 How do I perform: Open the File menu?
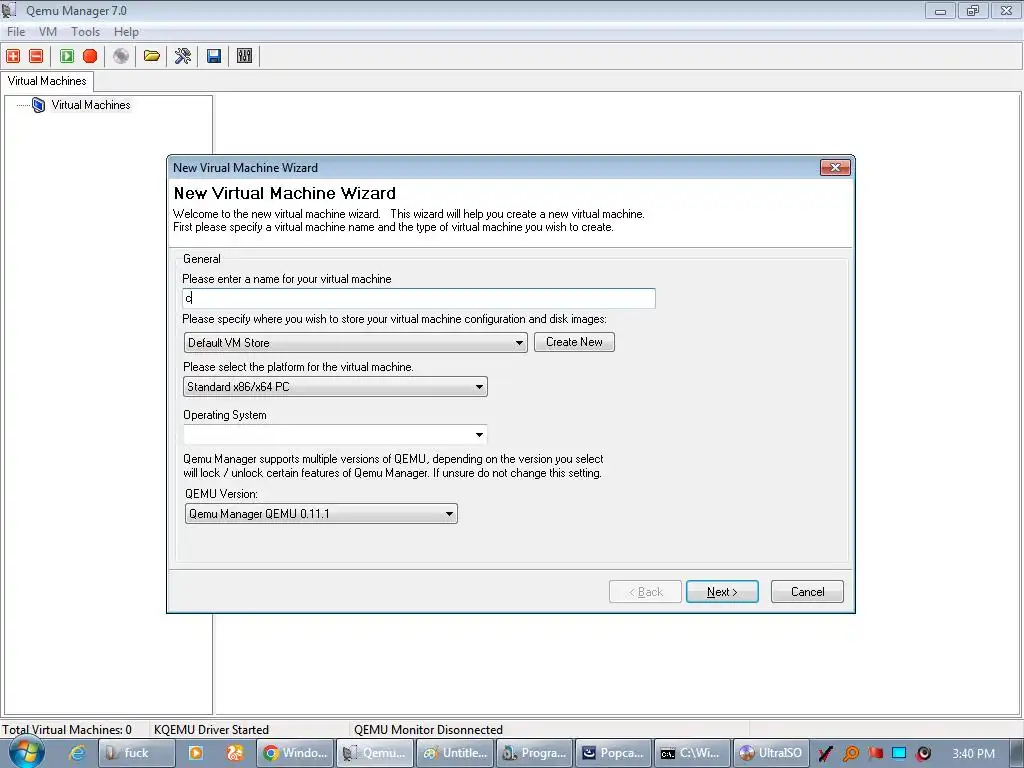point(16,31)
